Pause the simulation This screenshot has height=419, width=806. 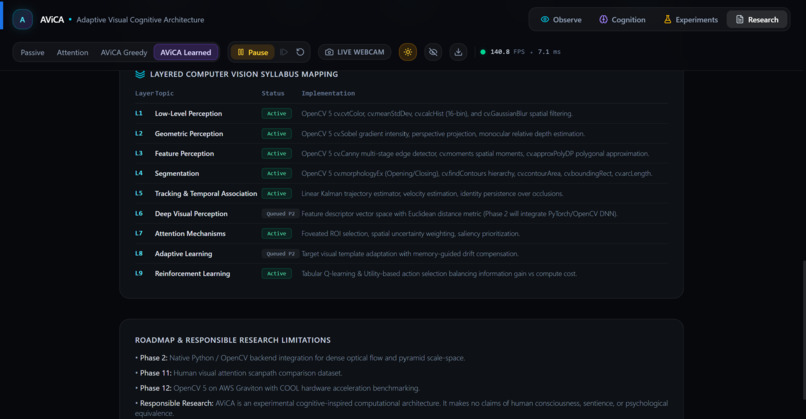(x=252, y=52)
